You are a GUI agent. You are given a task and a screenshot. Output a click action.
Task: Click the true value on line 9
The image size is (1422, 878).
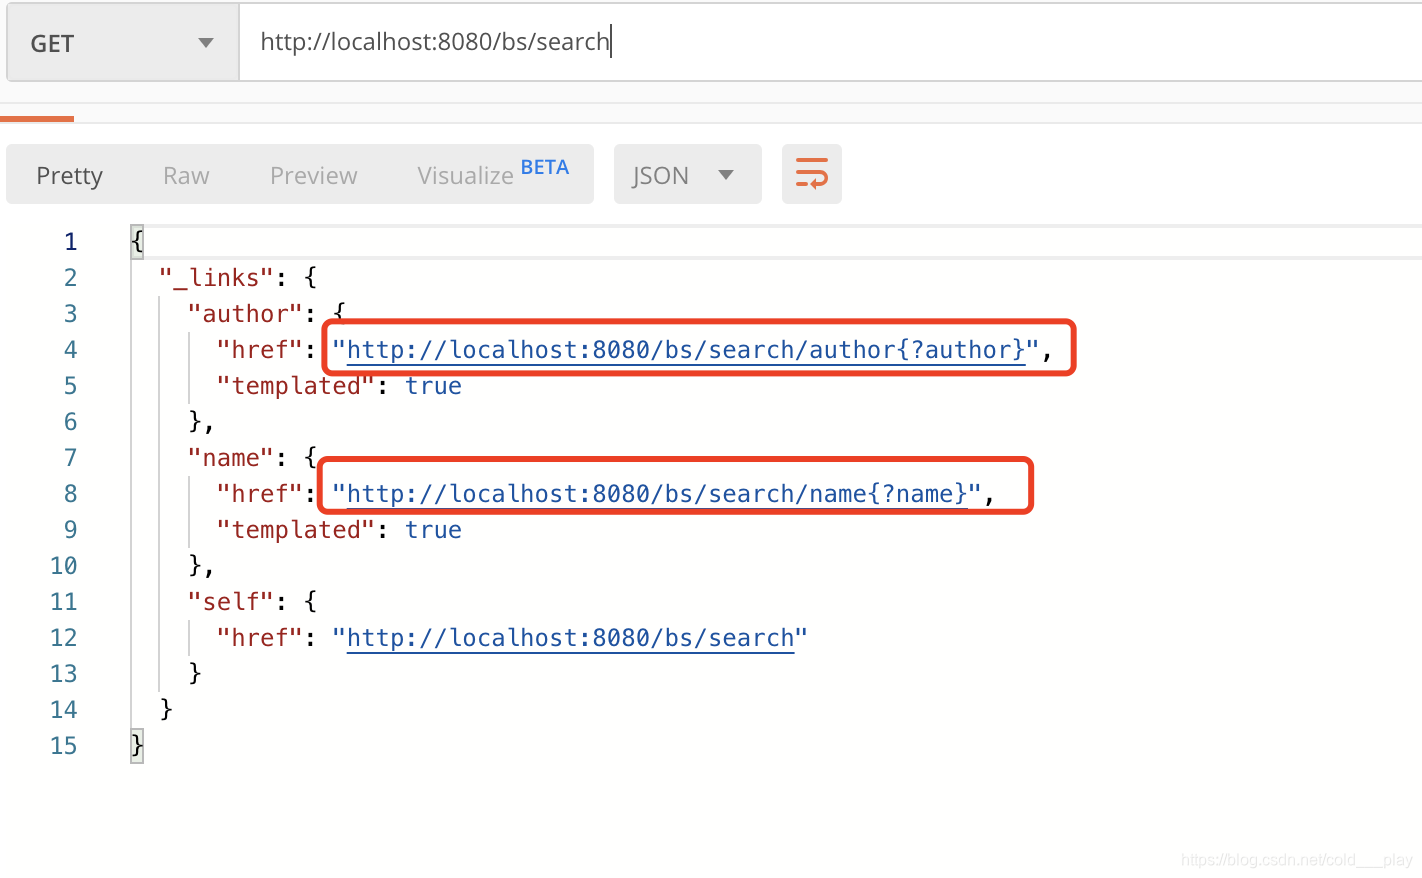(433, 530)
